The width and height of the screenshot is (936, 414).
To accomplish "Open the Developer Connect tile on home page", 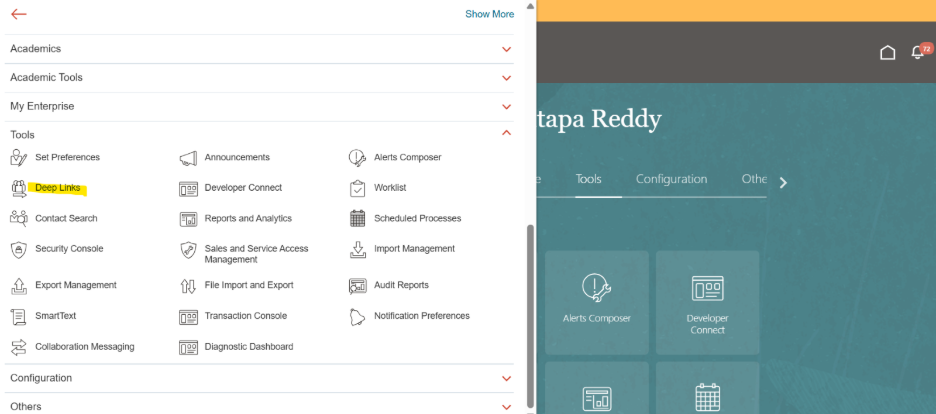I will [707, 302].
